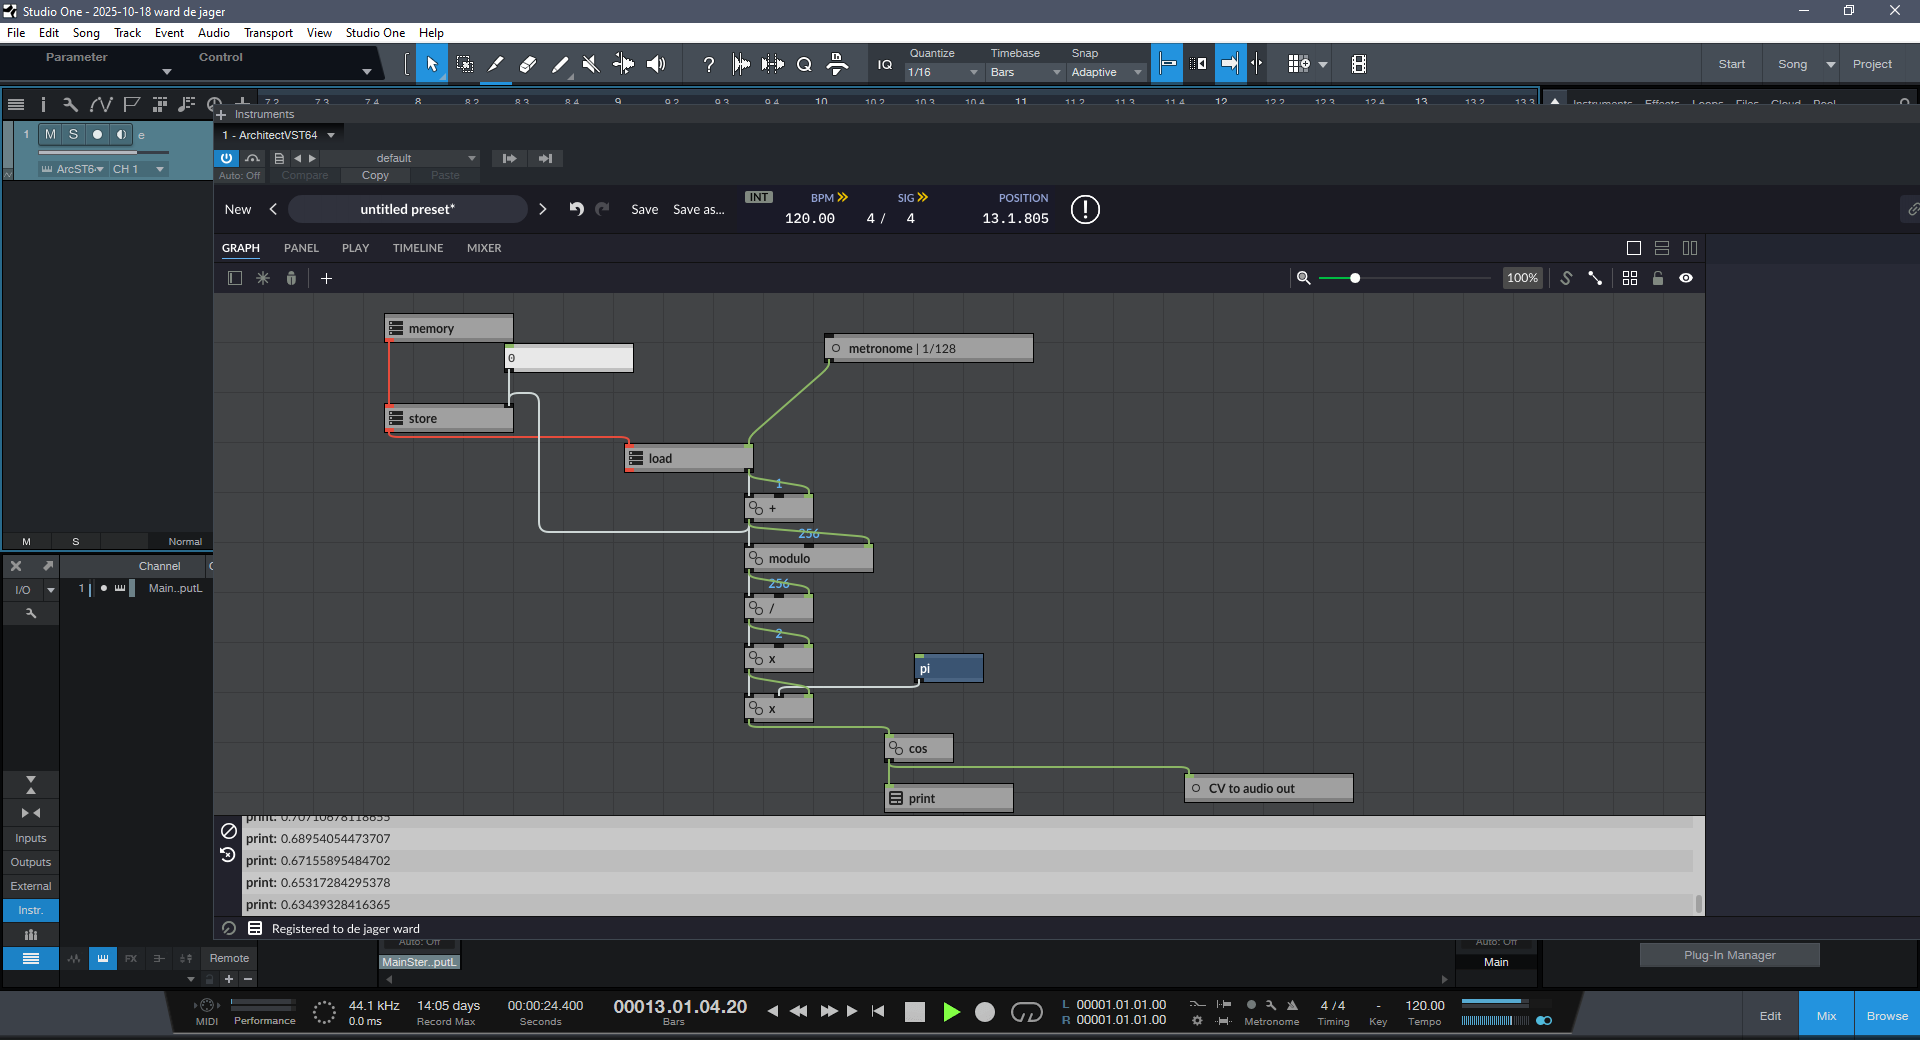
Task: Adjust the graph zoom slider handle
Action: click(x=1355, y=278)
